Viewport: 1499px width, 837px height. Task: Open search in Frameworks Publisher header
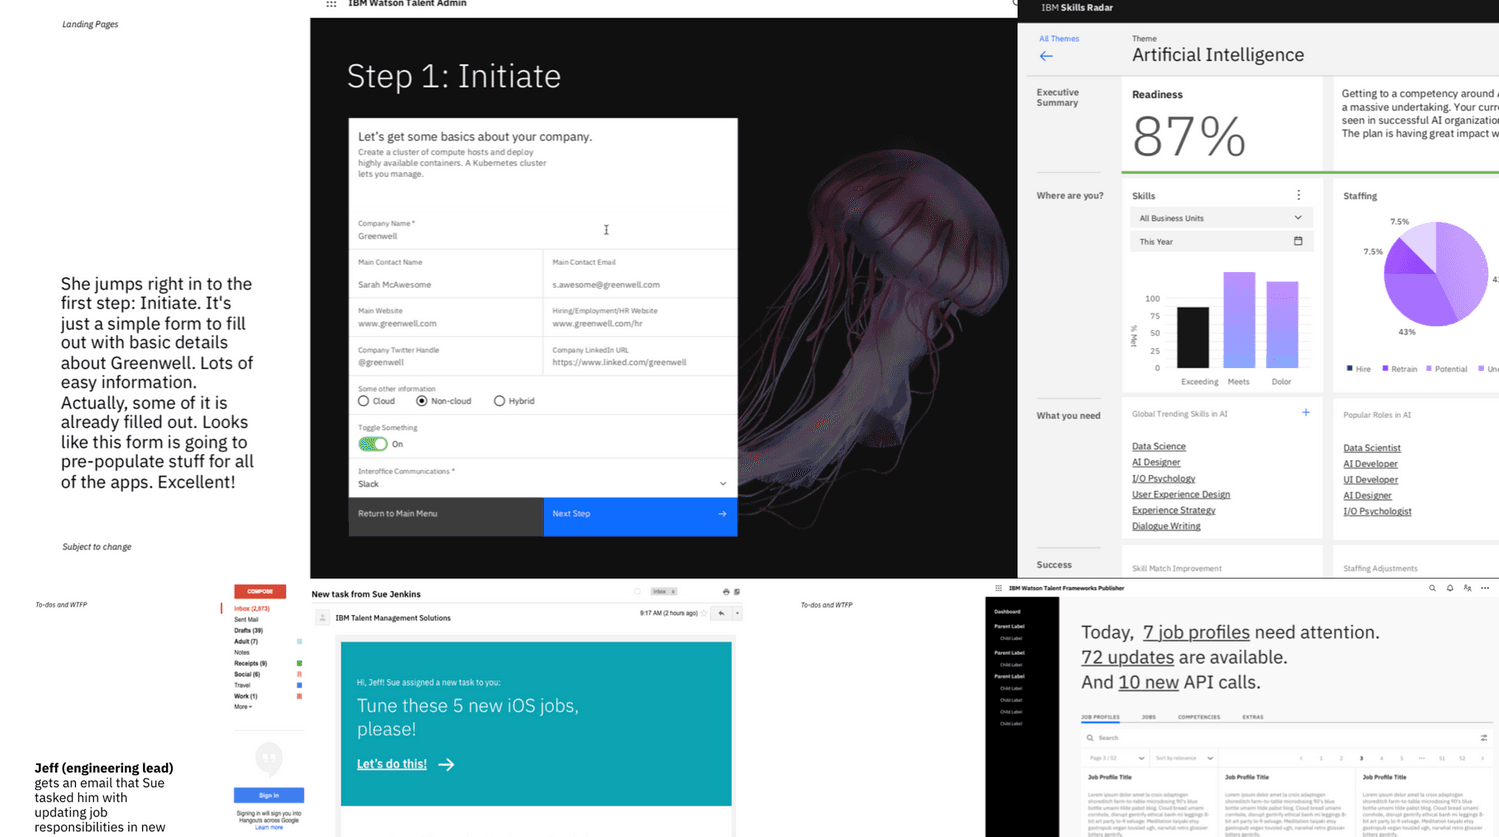click(x=1432, y=588)
